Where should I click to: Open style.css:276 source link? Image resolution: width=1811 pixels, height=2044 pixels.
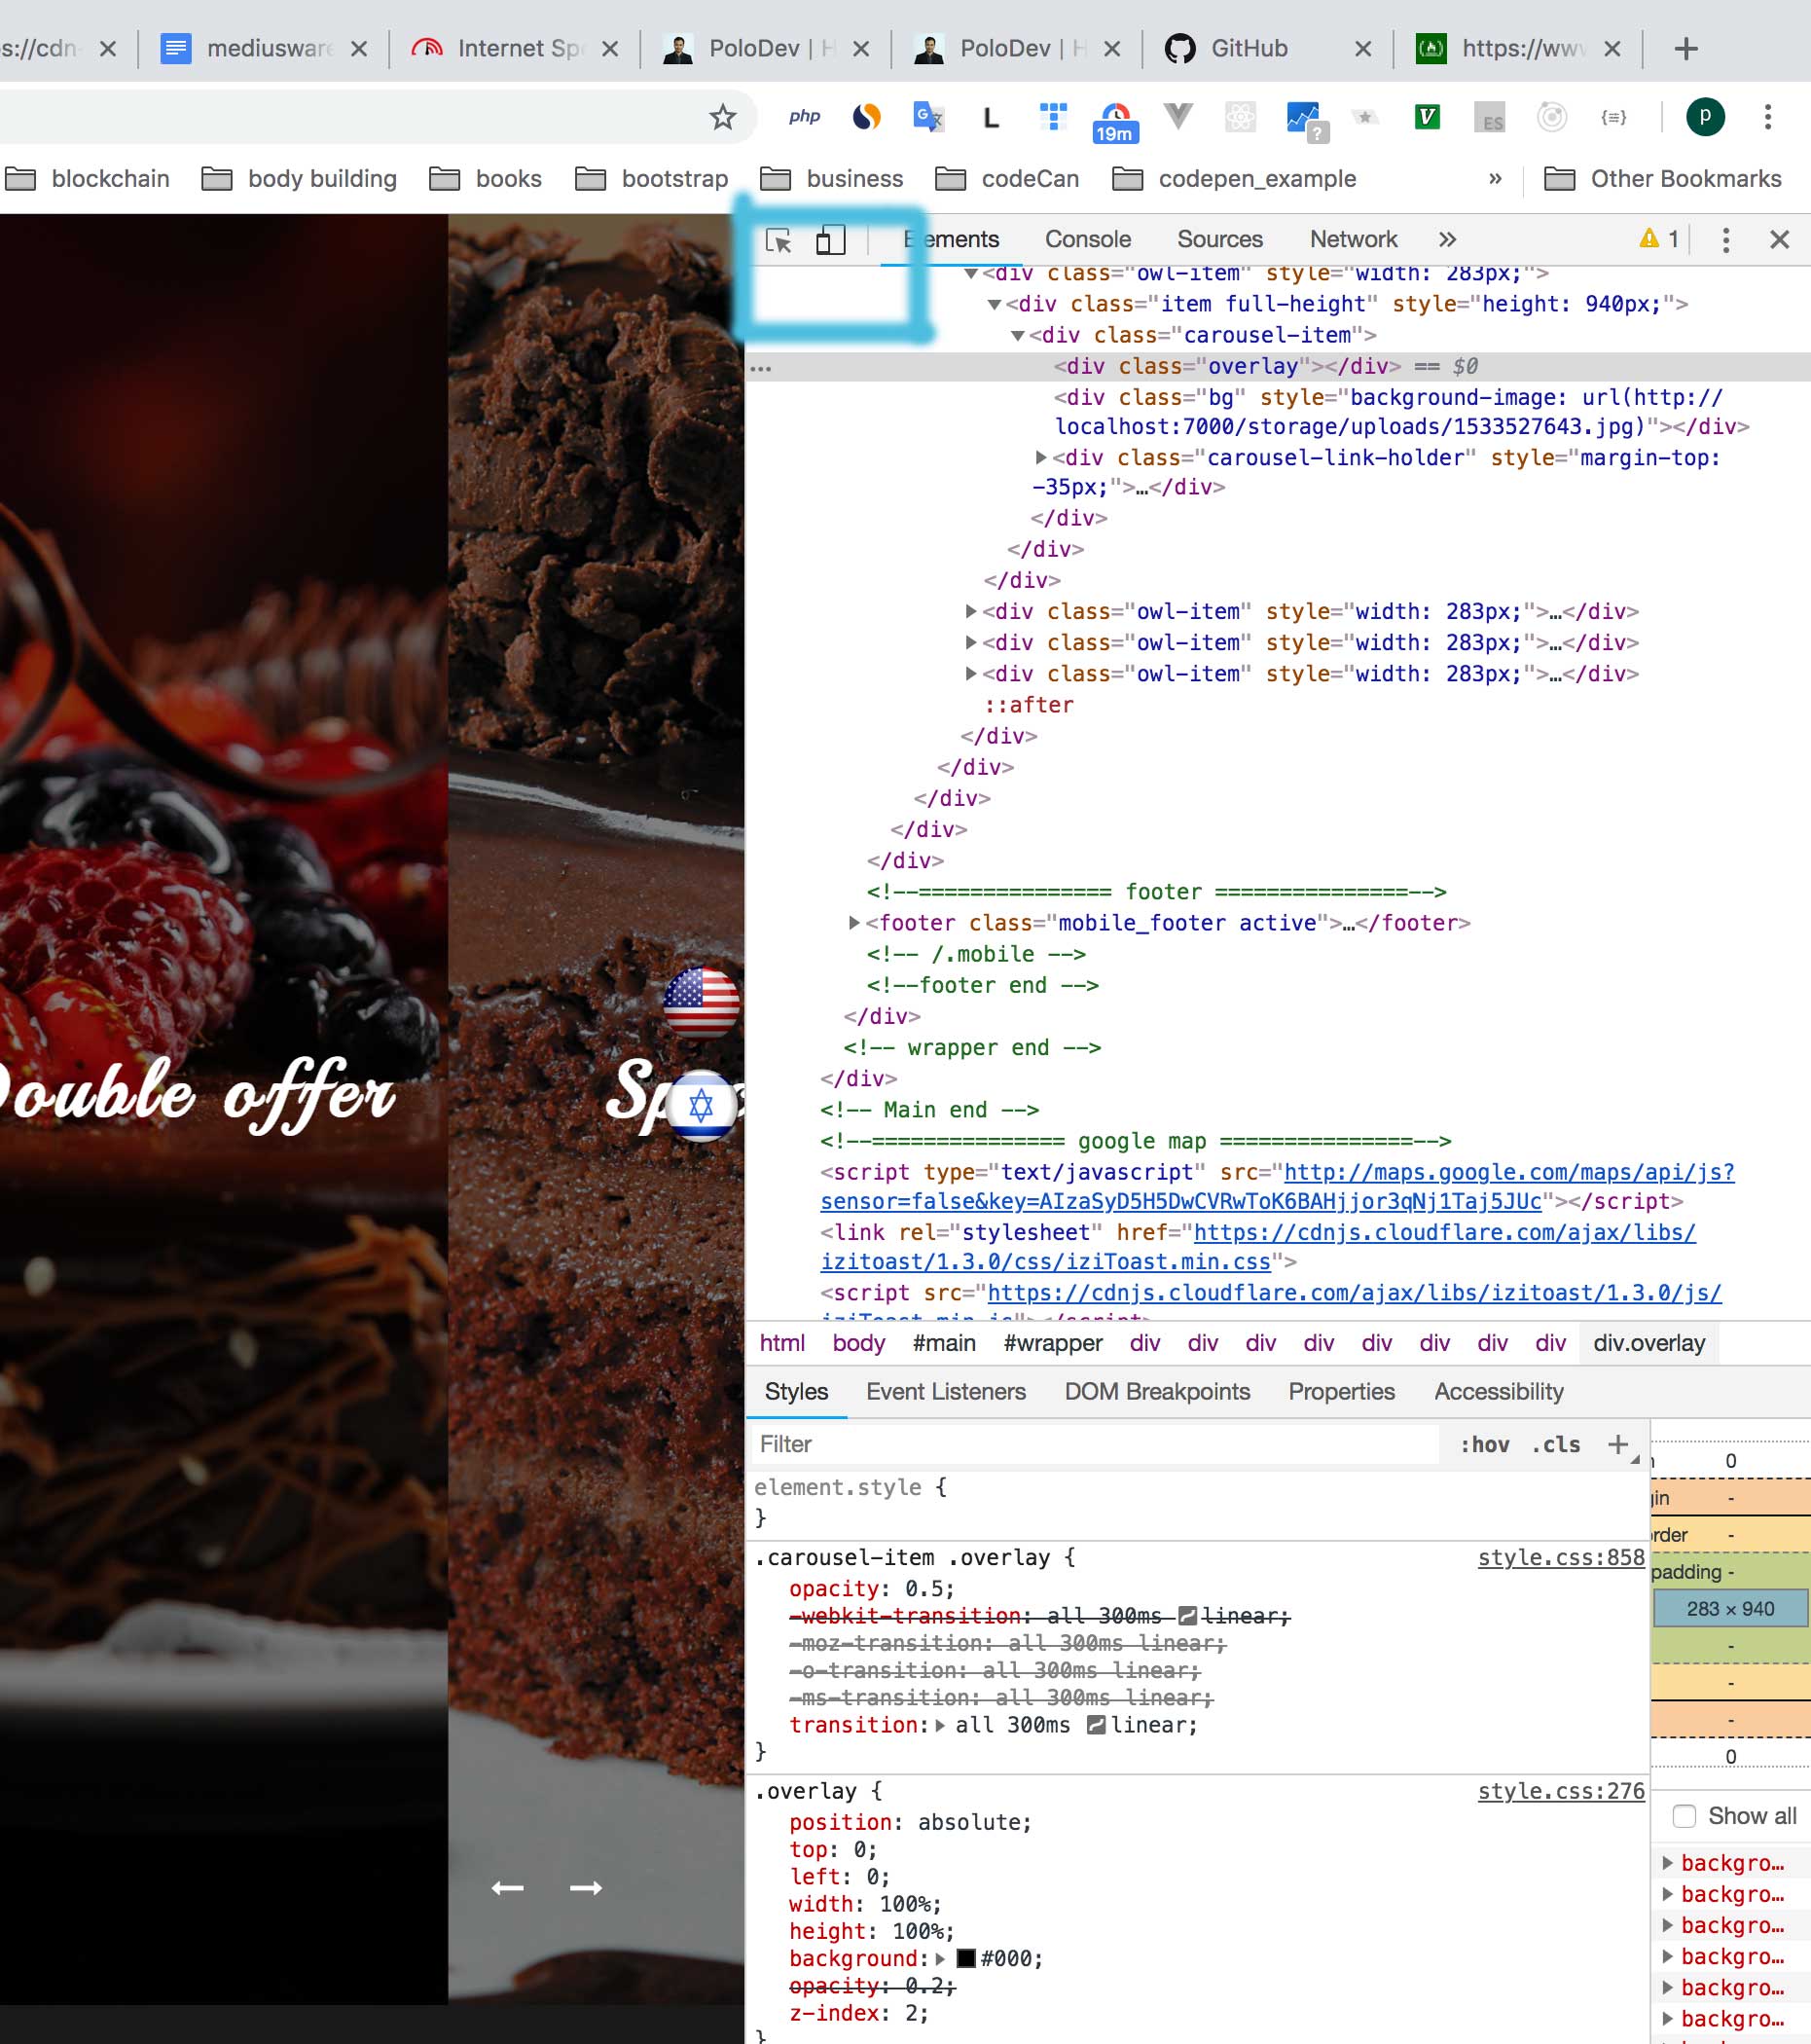1561,1792
